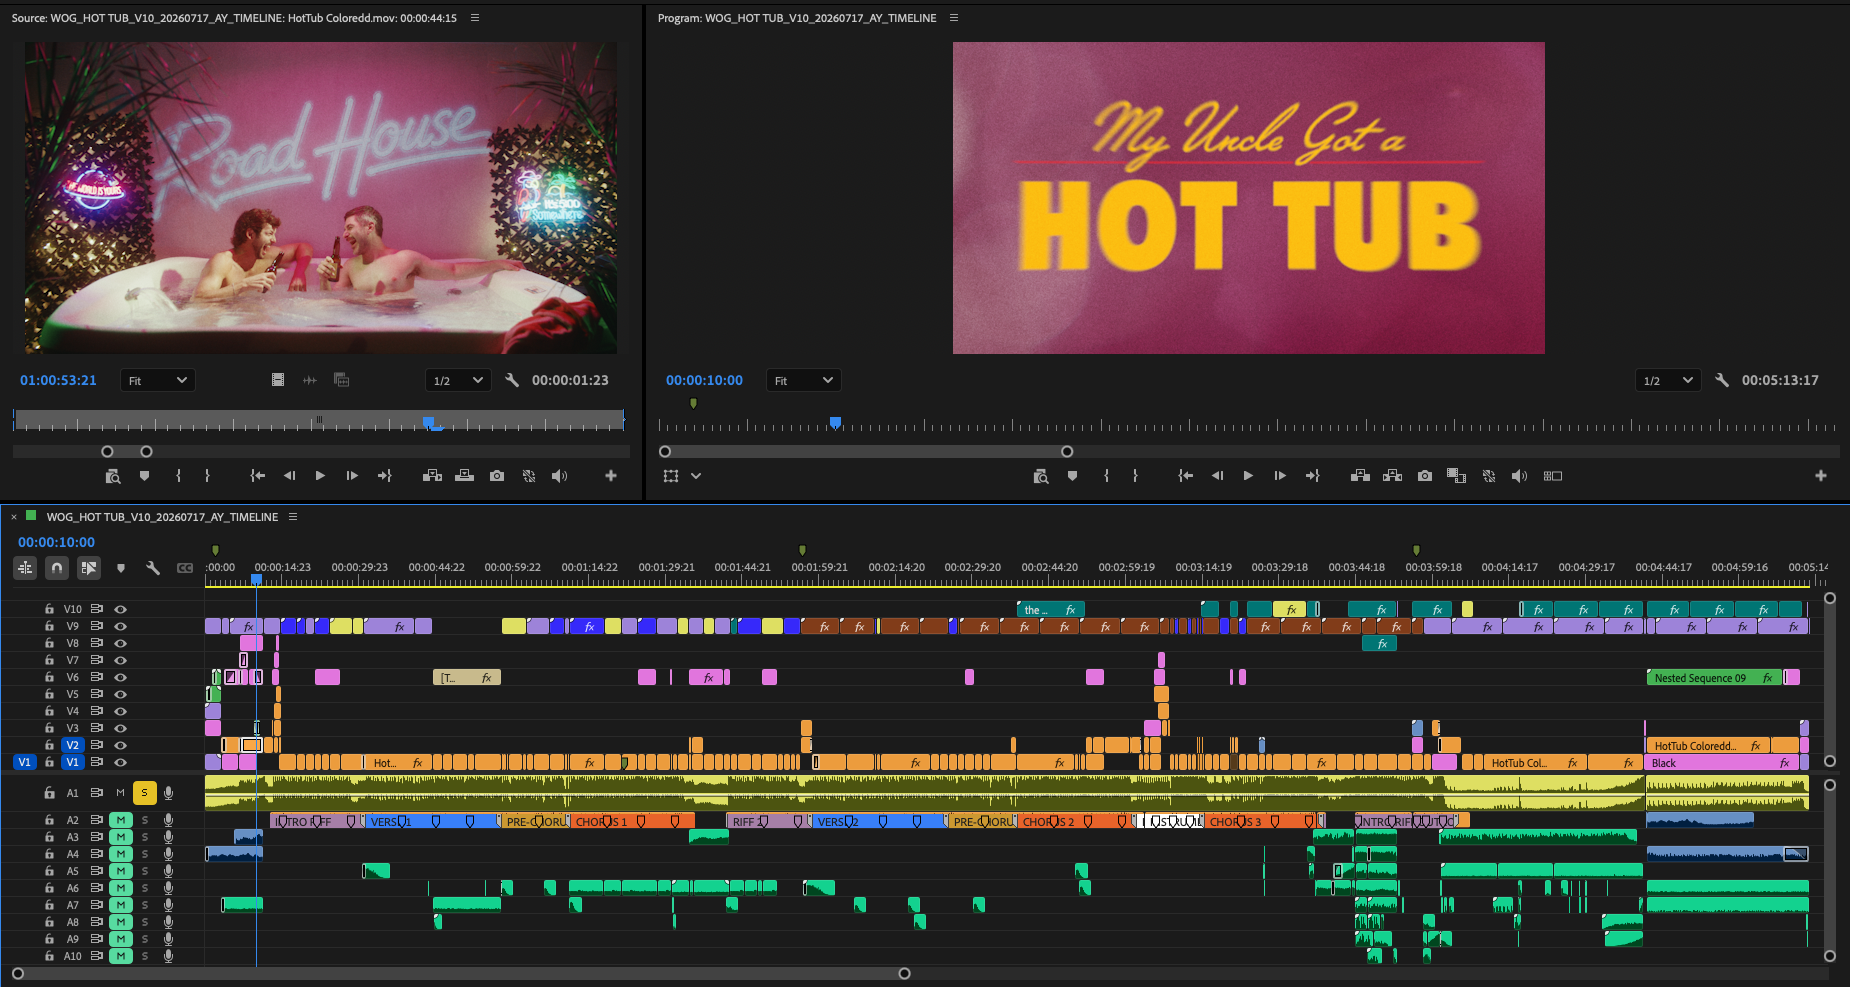
Task: Toggle insert sequences as nests option
Action: (x=25, y=568)
